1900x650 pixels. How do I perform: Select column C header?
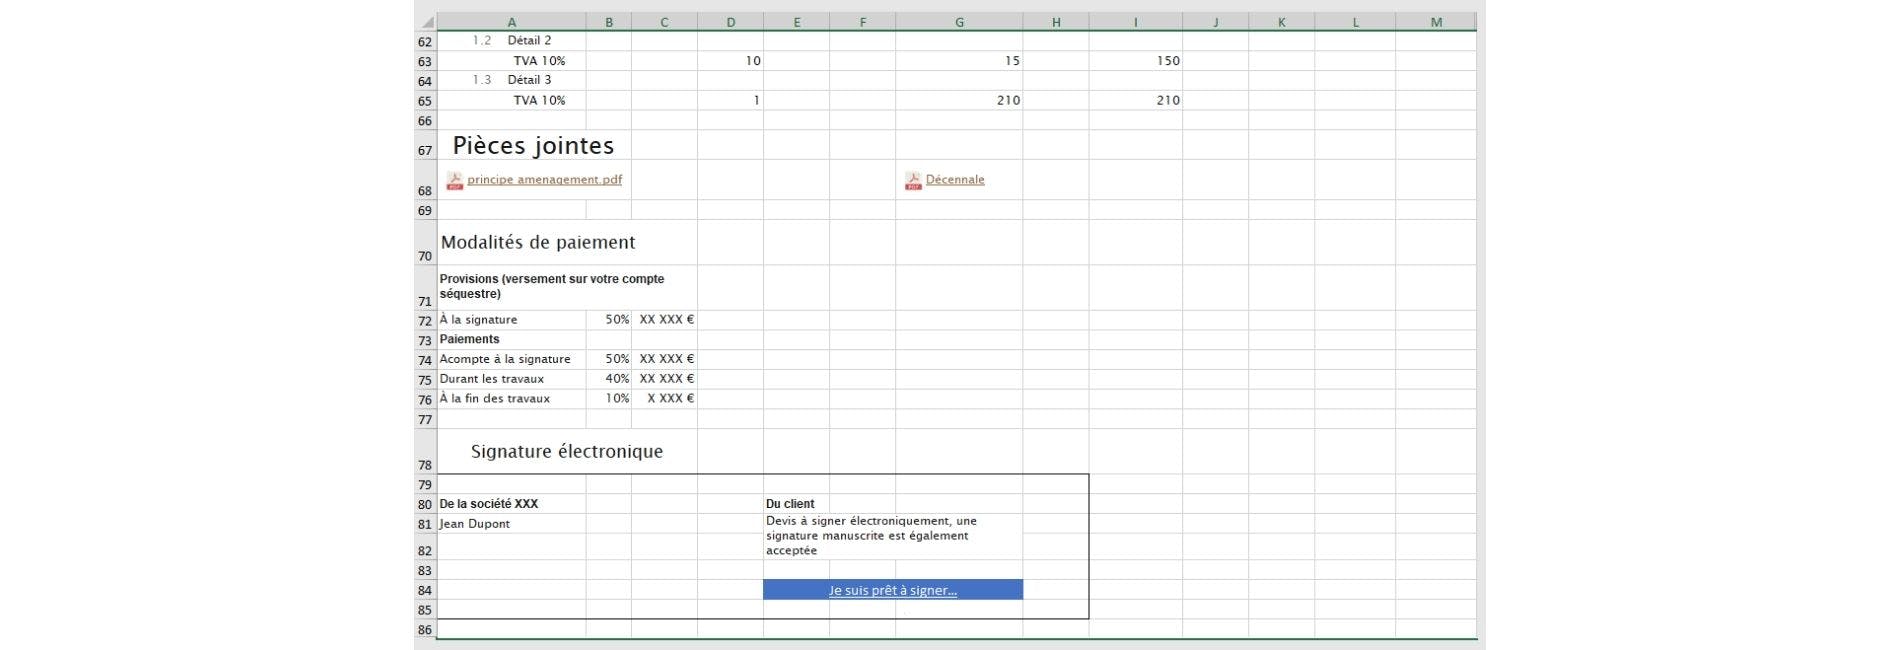664,22
